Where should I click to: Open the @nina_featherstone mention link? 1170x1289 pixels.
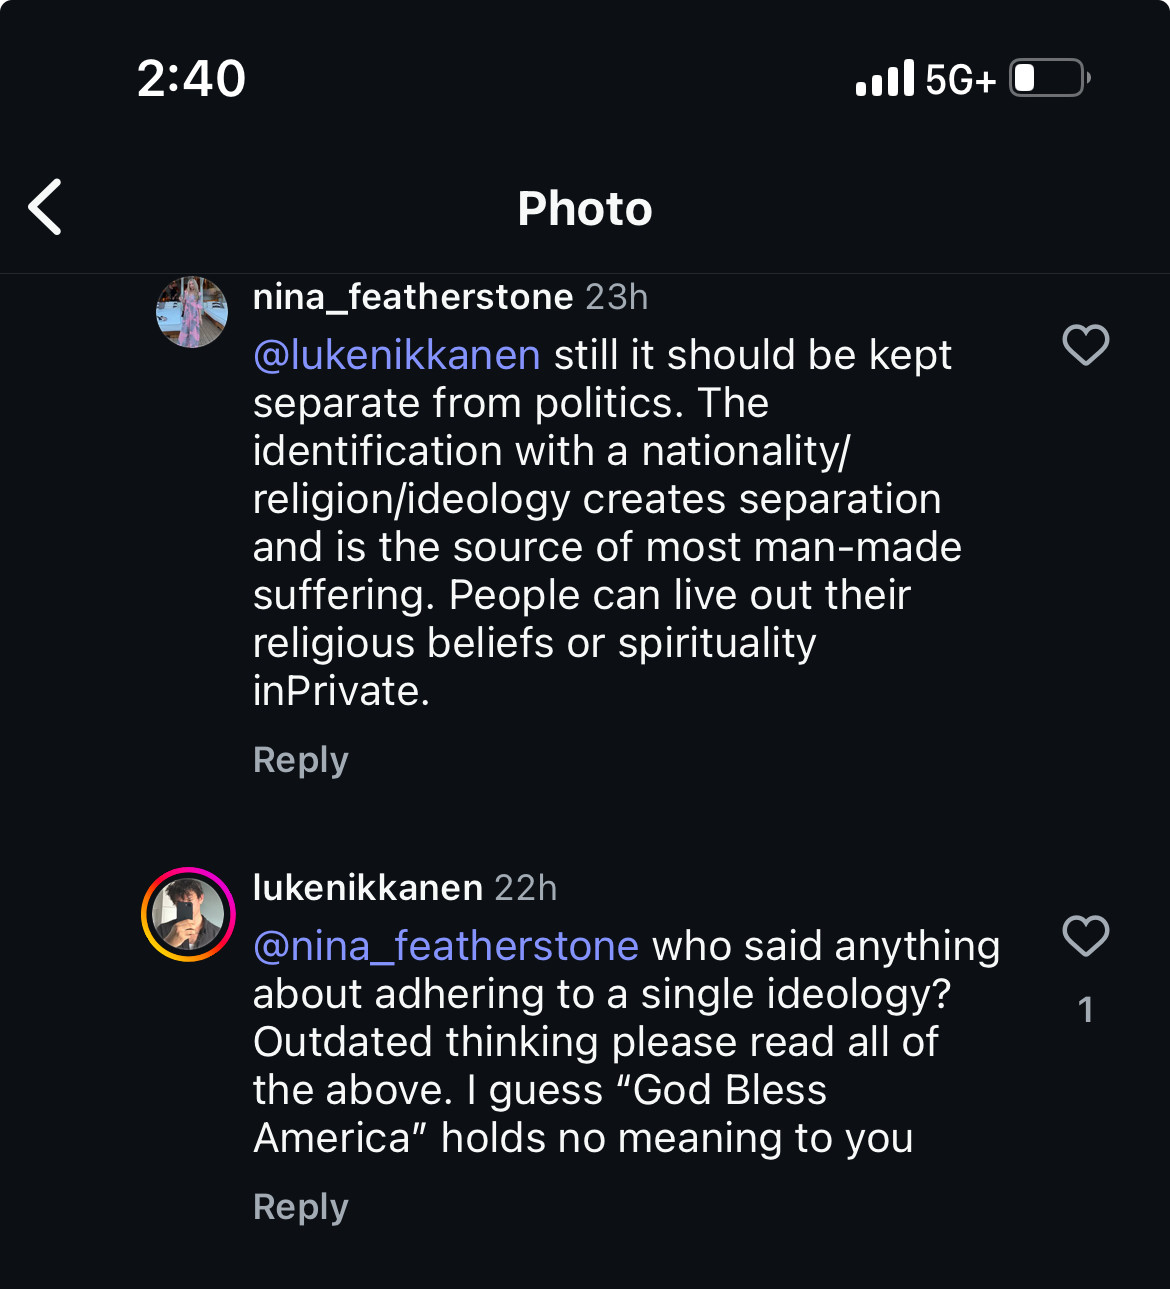pyautogui.click(x=446, y=946)
